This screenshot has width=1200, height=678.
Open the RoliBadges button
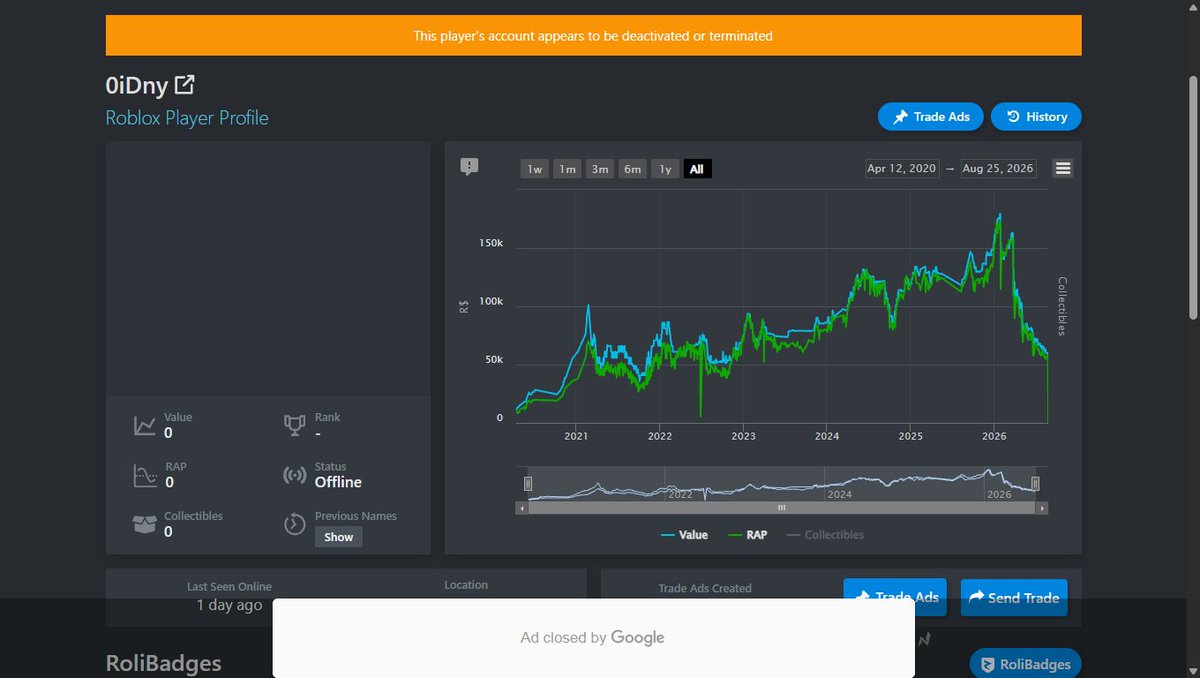[x=1025, y=664]
